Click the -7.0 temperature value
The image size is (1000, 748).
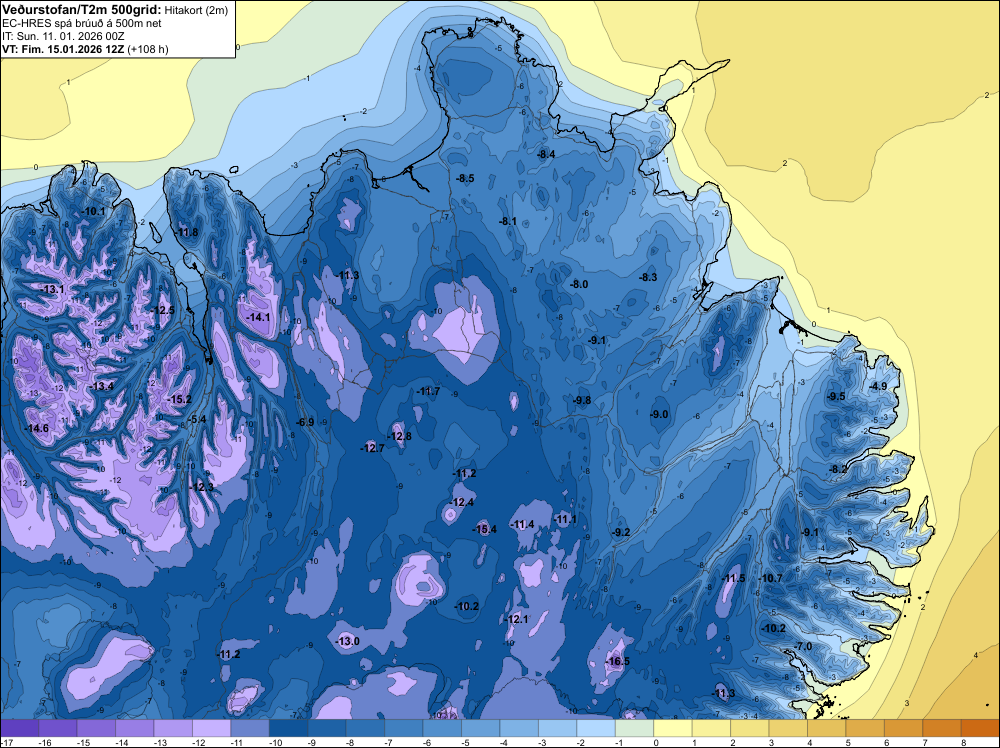(x=804, y=646)
